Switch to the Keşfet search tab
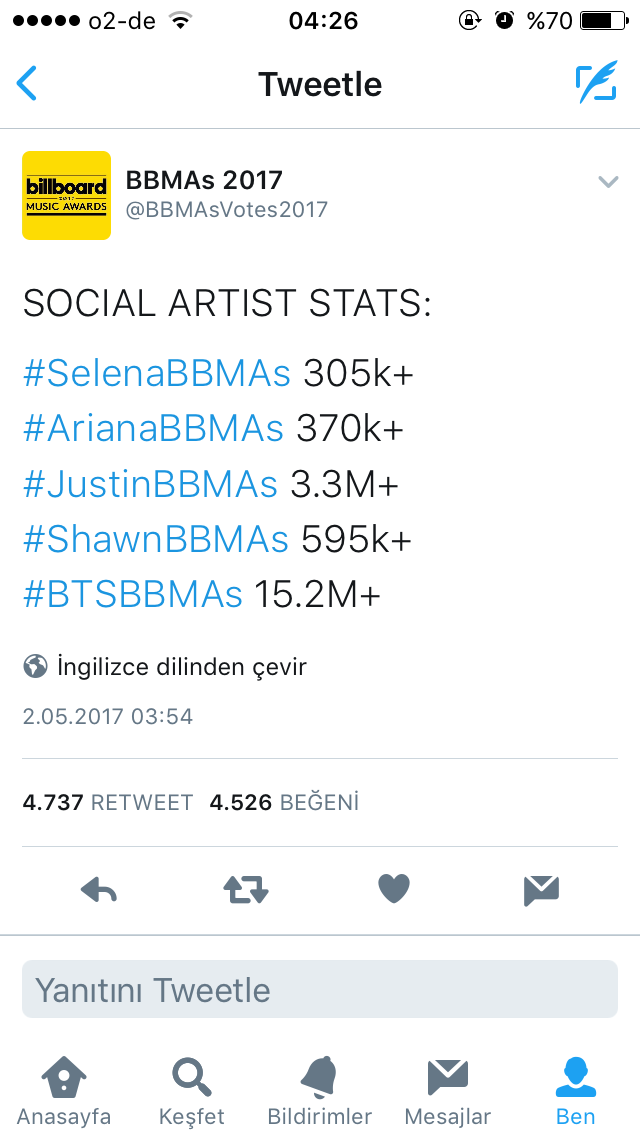 tap(192, 1092)
